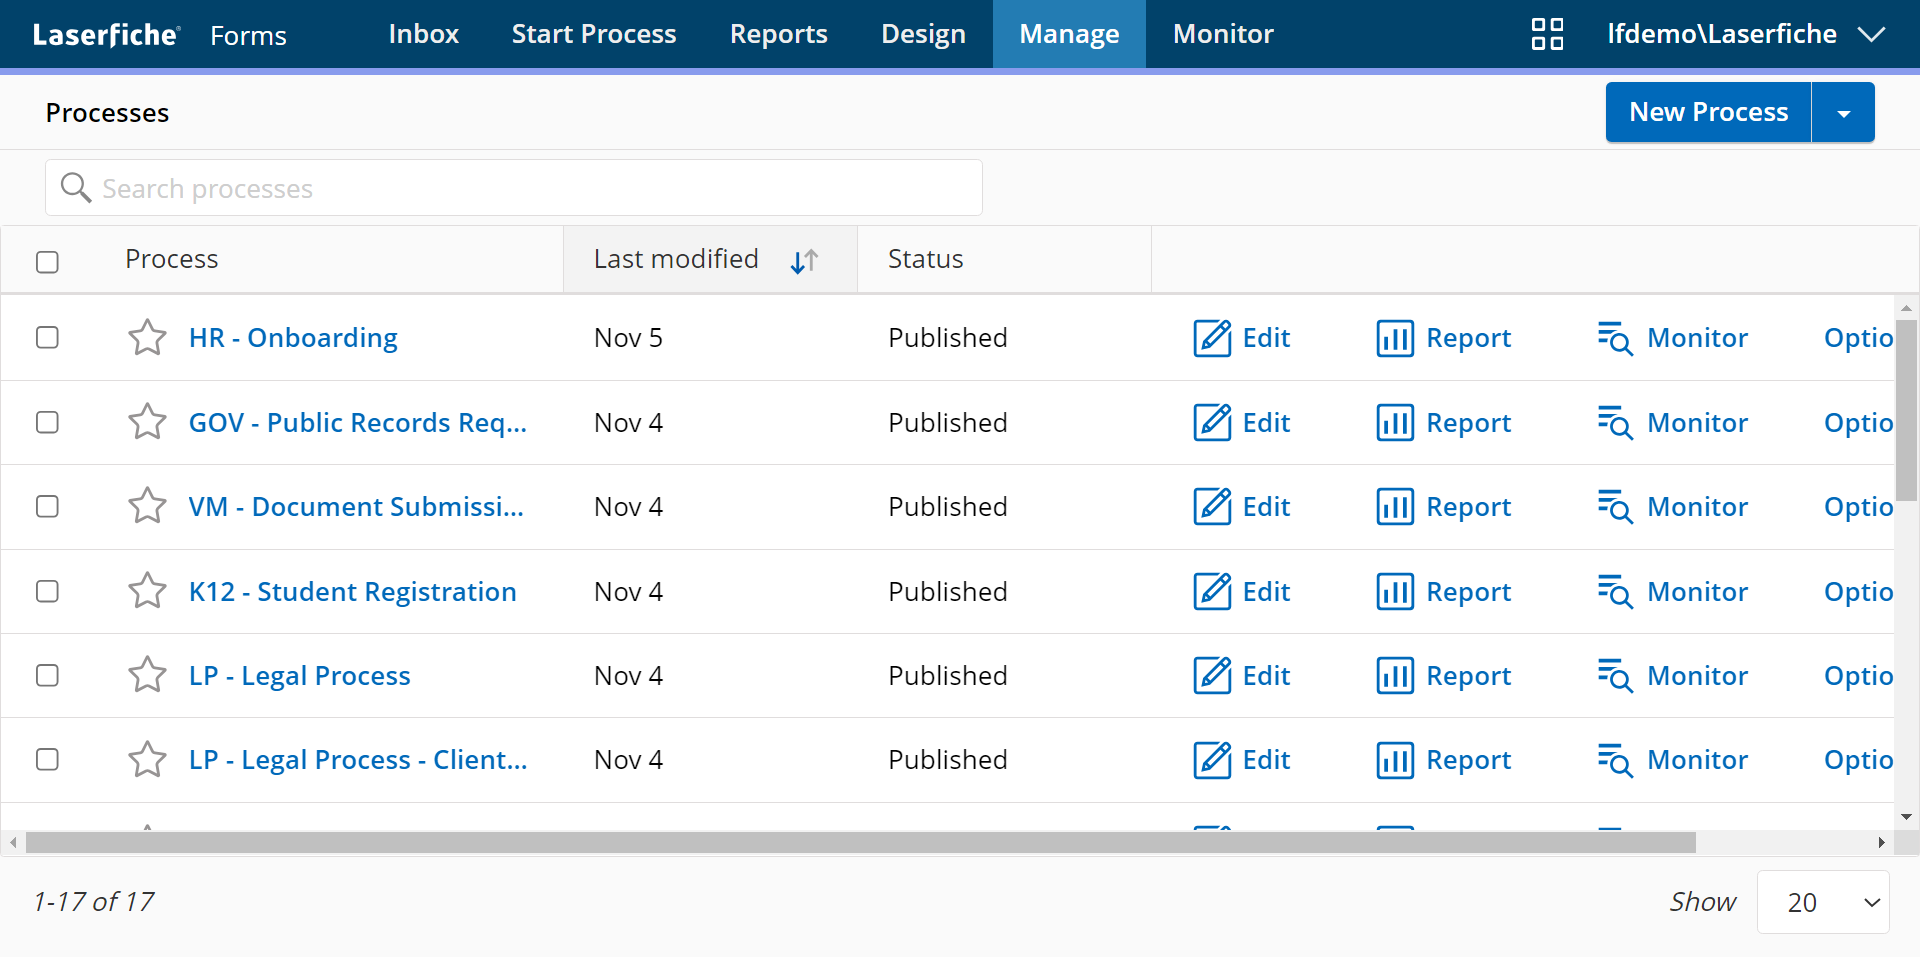Click the monitor search icon for K12 - Student Registration
The image size is (1920, 957).
tap(1614, 592)
